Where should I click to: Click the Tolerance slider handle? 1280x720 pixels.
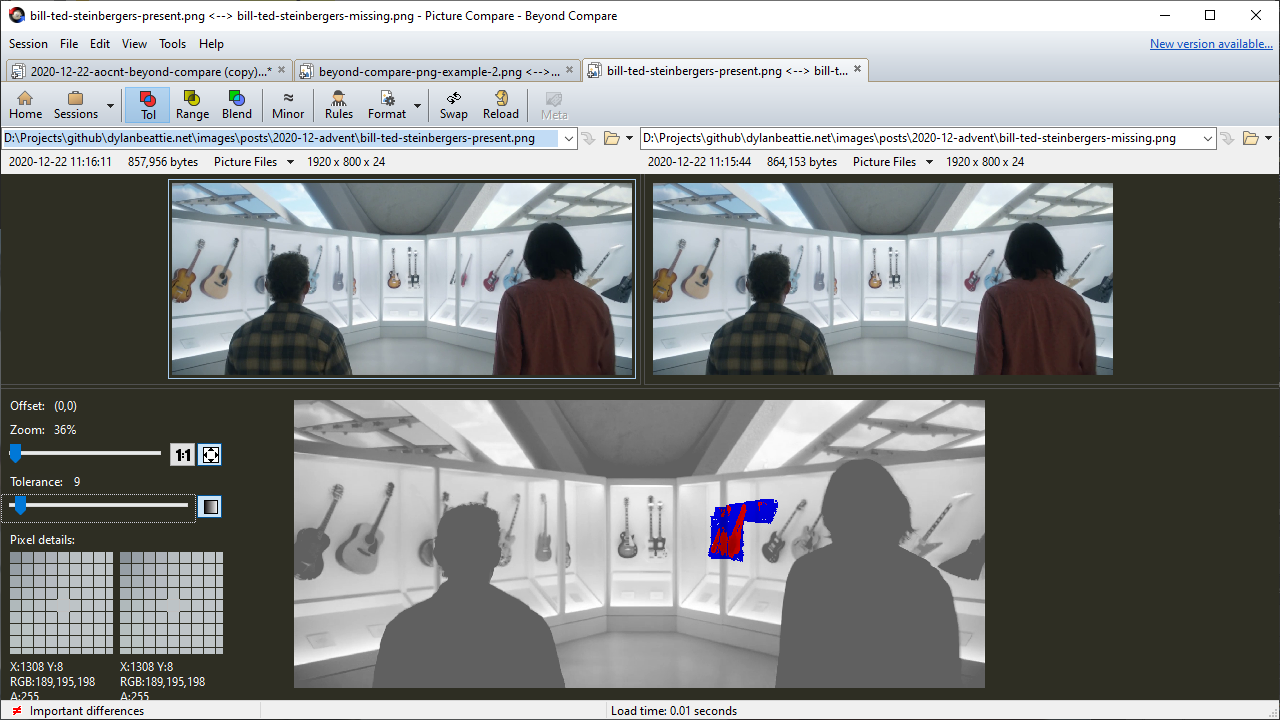click(20, 506)
